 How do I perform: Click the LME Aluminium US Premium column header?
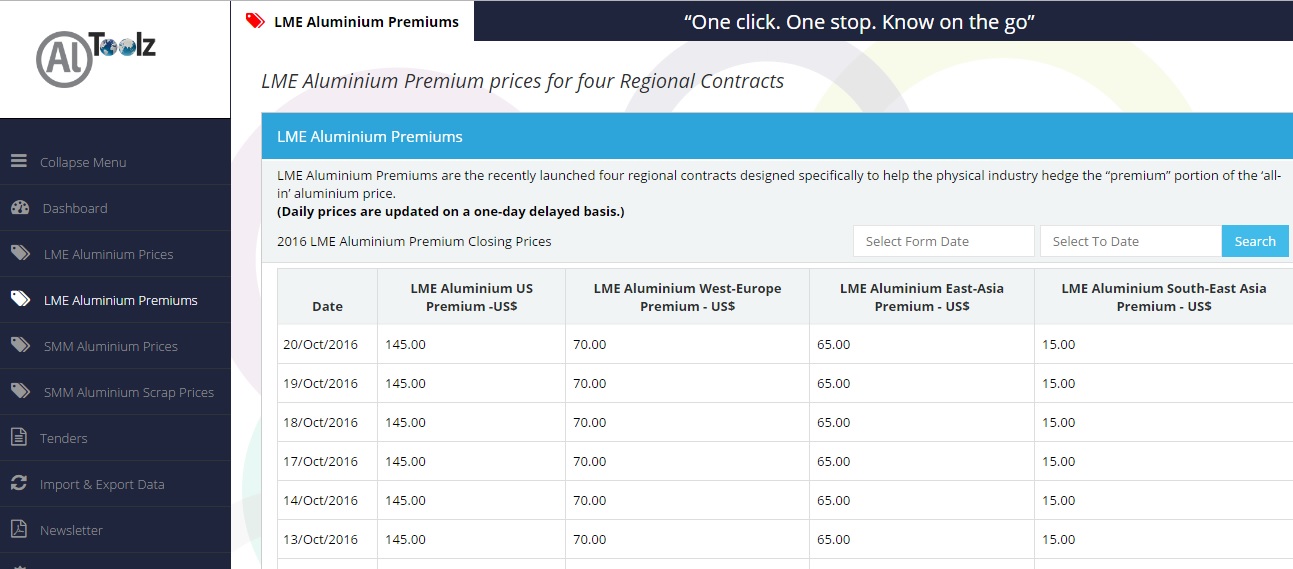coord(471,297)
